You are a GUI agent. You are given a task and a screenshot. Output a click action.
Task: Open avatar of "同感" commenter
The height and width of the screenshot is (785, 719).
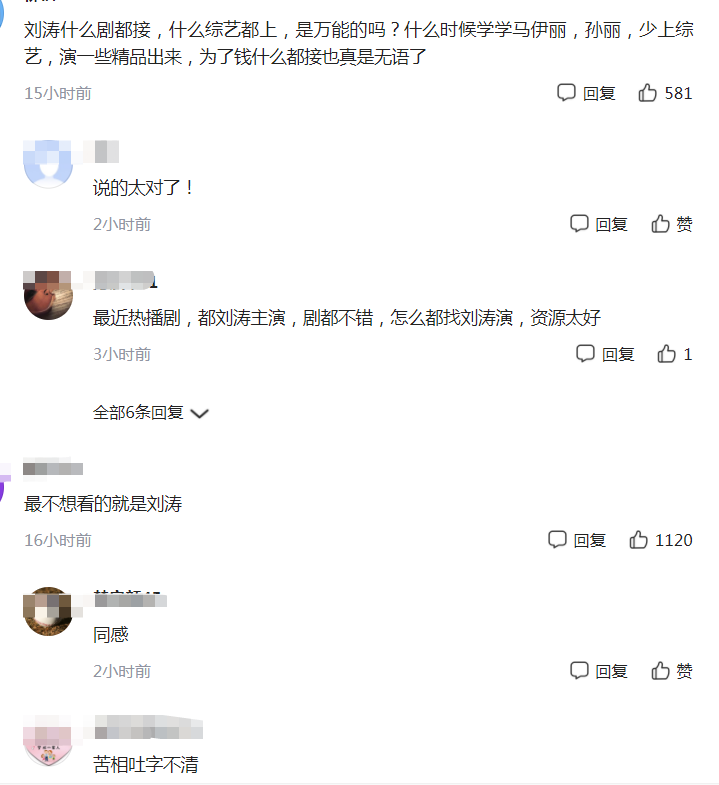(48, 611)
